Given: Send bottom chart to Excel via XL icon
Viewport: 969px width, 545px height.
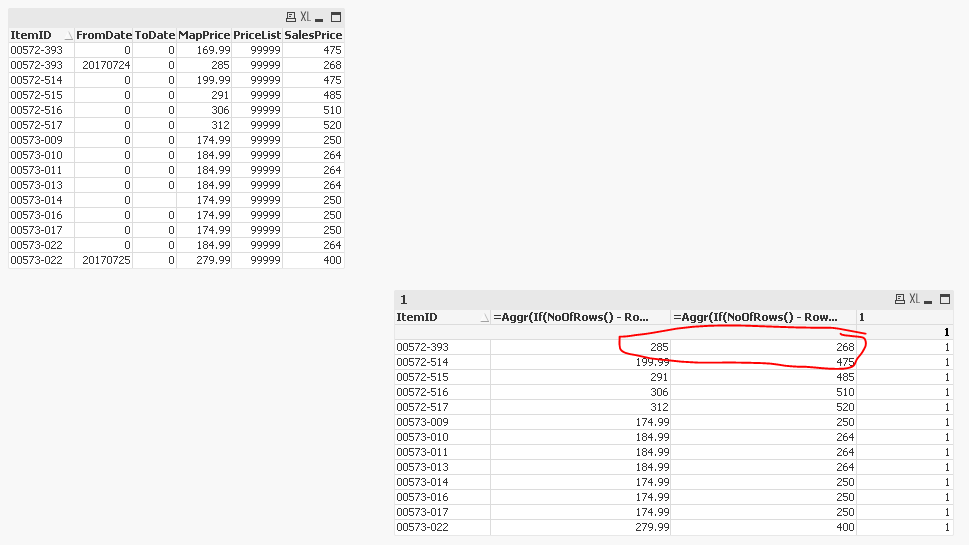Looking at the screenshot, I should (x=915, y=300).
